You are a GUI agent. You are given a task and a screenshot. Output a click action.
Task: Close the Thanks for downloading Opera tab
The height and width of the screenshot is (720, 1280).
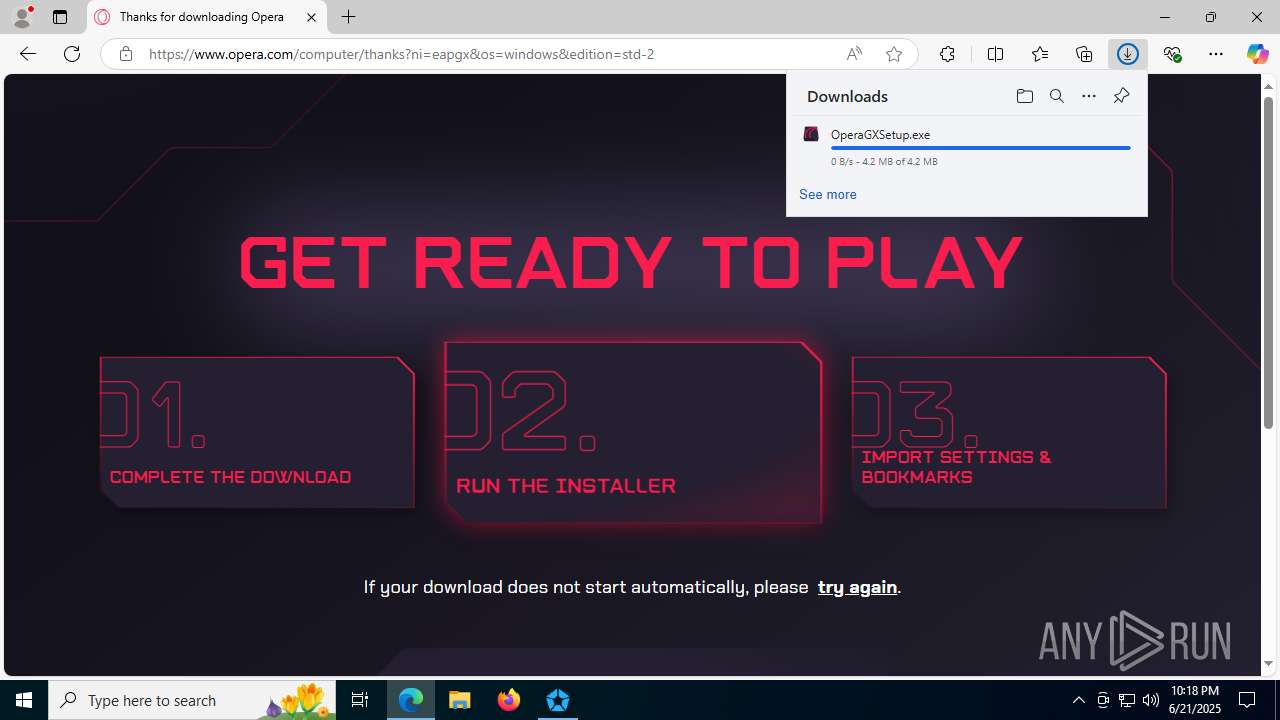[311, 17]
